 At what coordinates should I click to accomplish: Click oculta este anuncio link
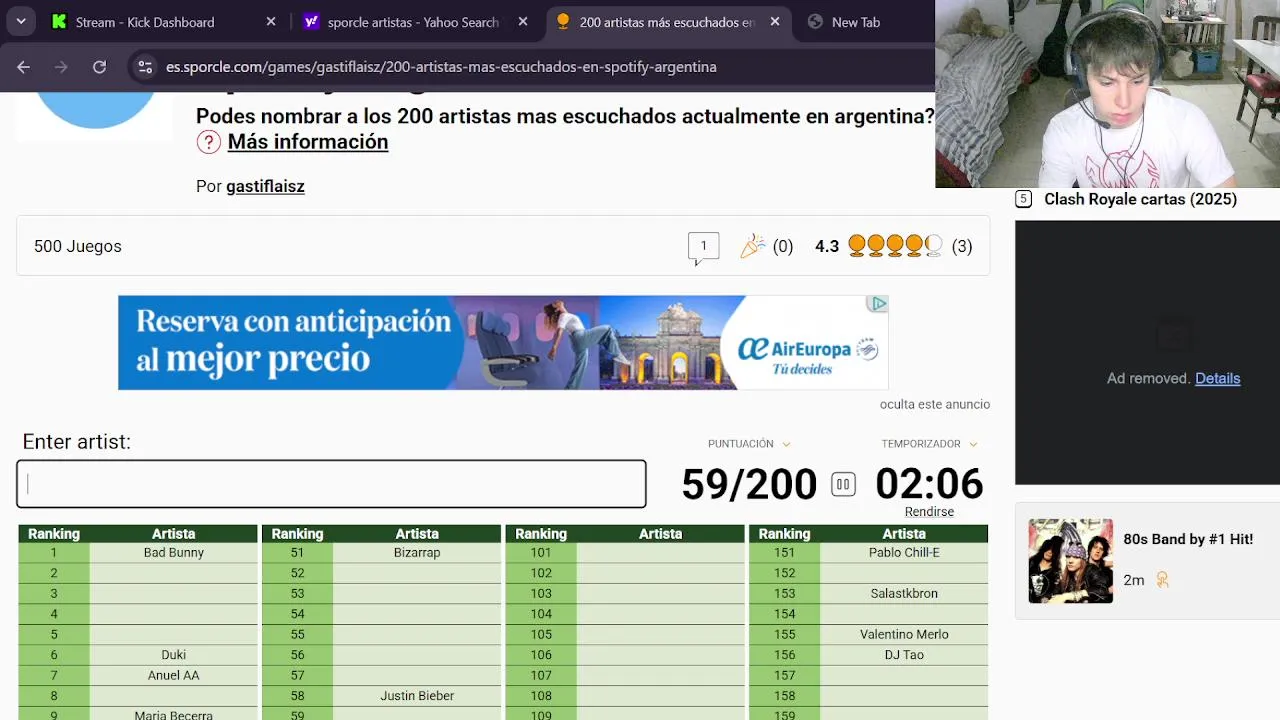[935, 404]
